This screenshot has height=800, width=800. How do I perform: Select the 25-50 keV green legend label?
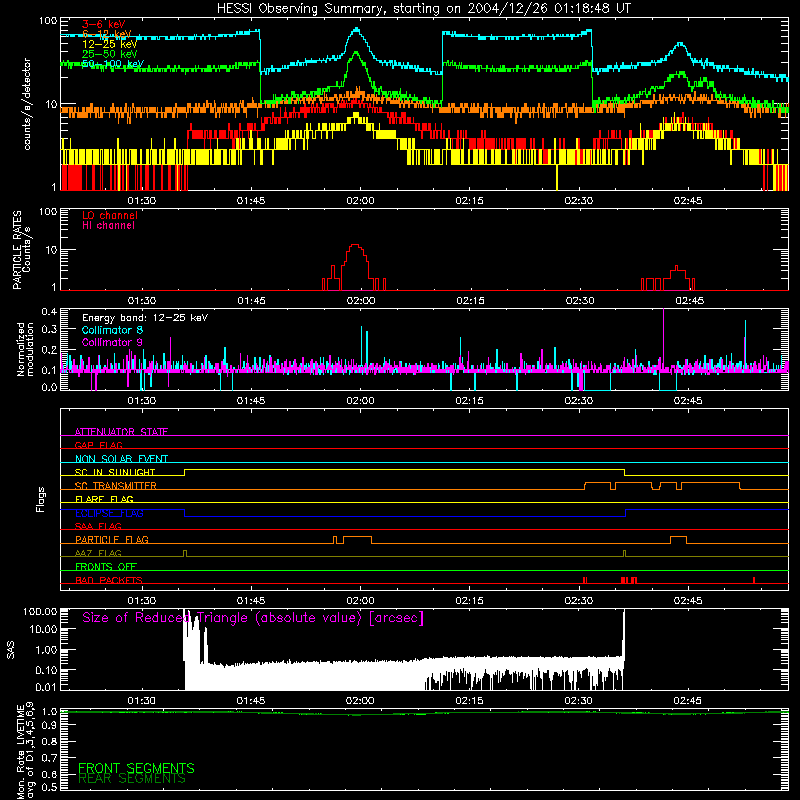pos(110,54)
